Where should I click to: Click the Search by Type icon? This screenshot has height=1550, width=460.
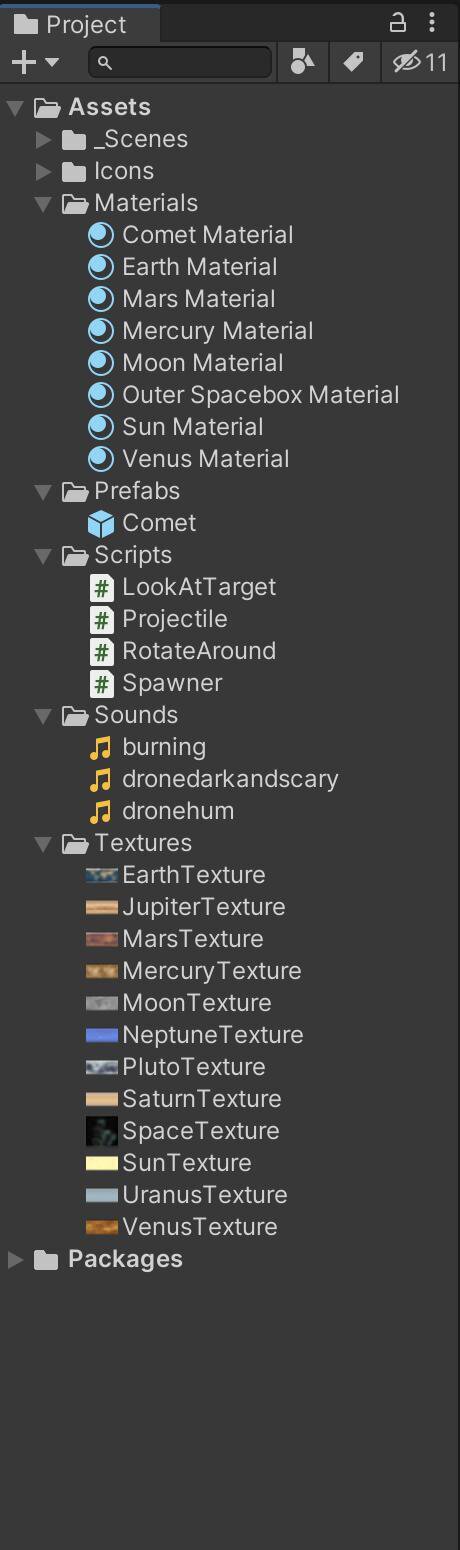(302, 62)
